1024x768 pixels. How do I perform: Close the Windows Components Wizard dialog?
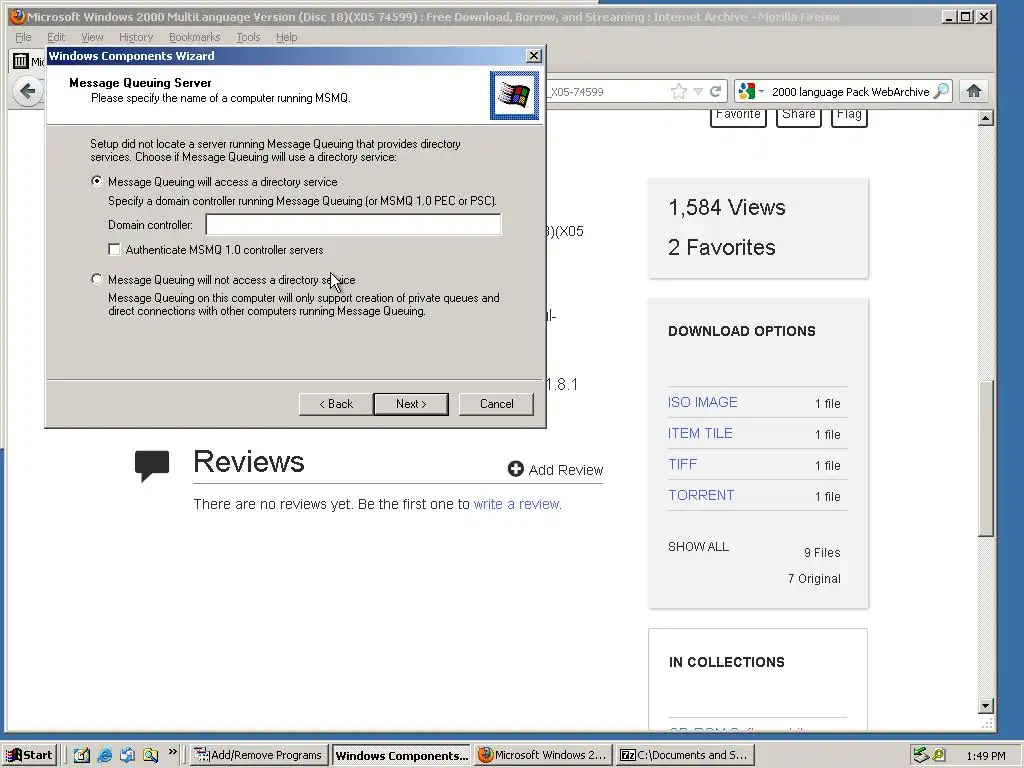(534, 56)
